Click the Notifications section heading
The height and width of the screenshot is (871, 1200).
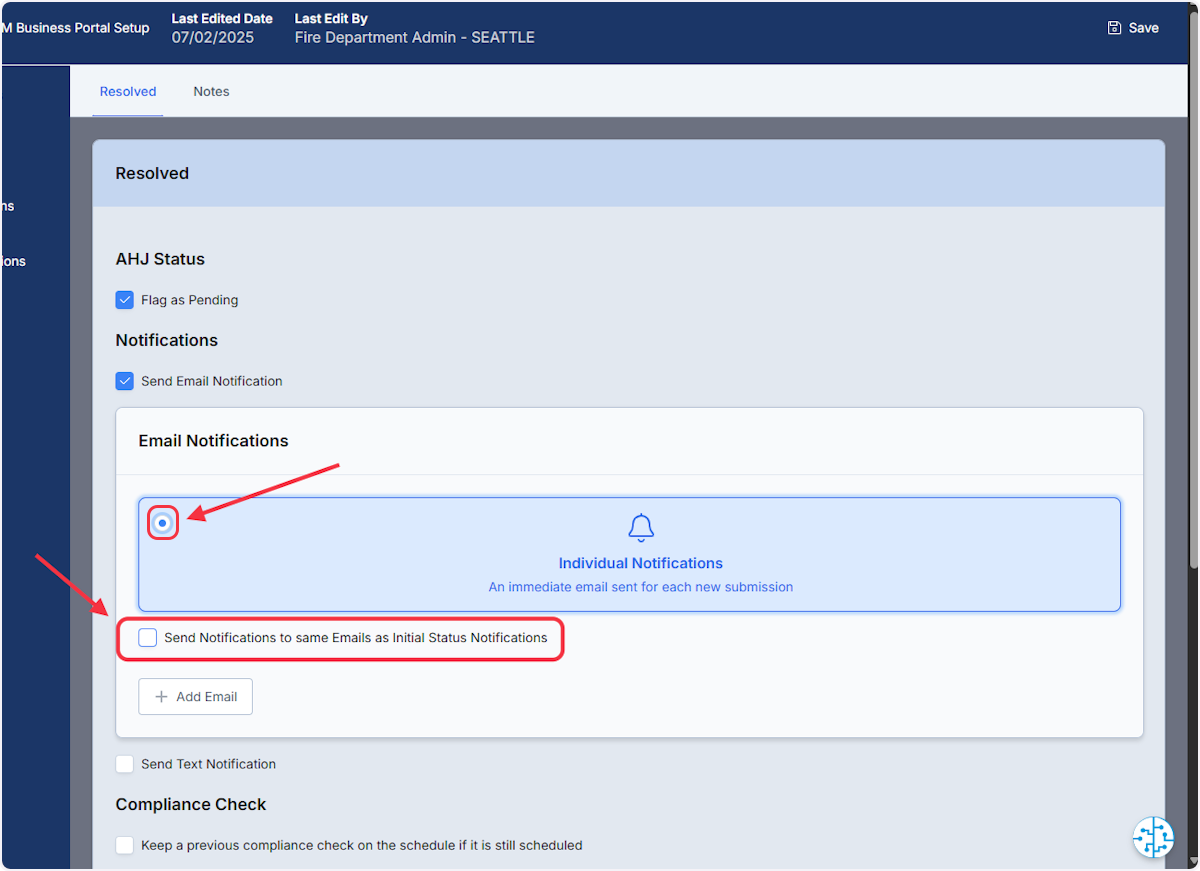[x=167, y=340]
